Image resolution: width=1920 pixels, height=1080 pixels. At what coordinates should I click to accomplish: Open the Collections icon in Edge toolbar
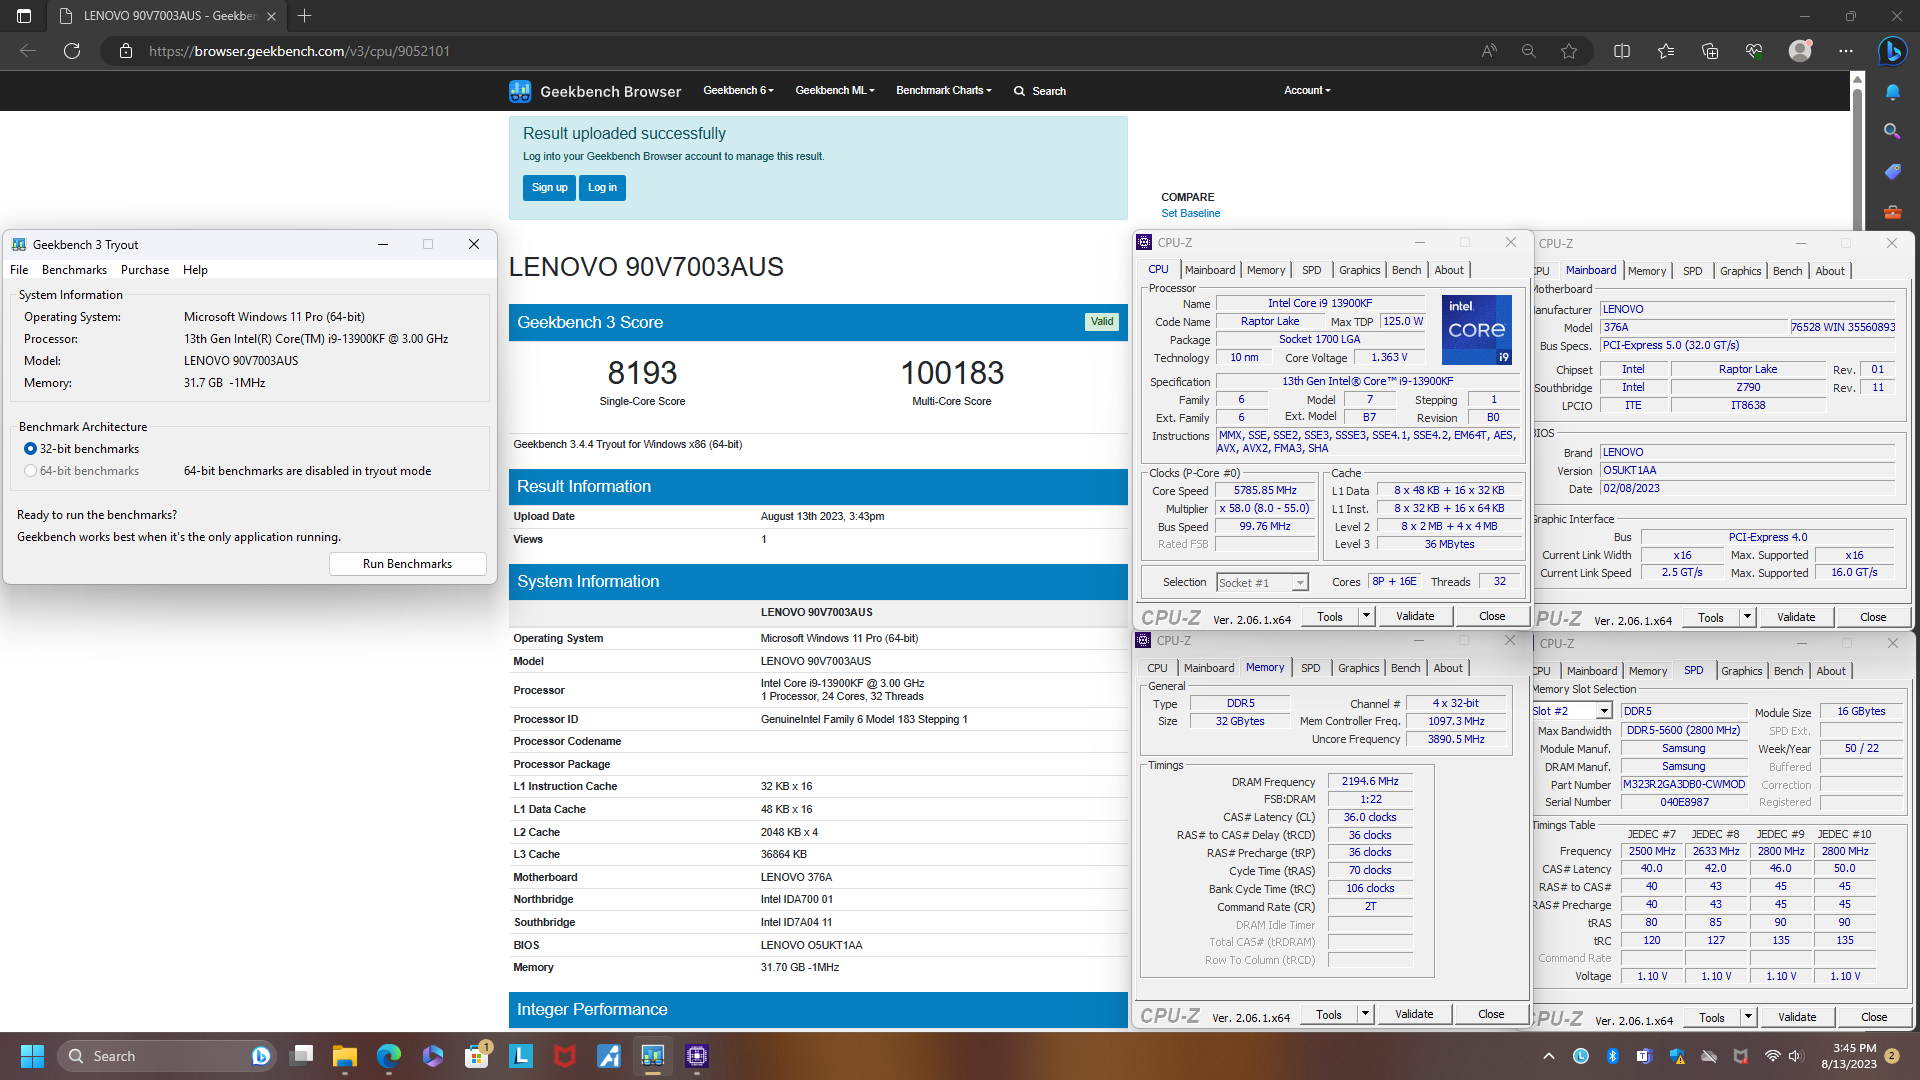pyautogui.click(x=1710, y=51)
